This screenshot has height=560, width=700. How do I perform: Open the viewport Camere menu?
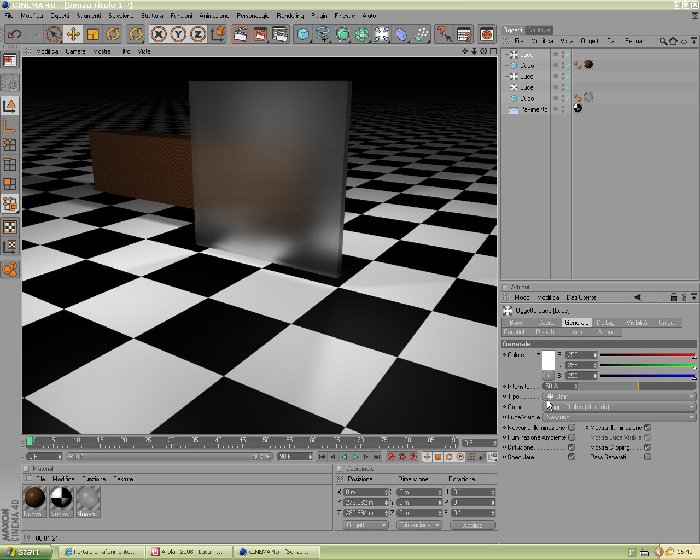(75, 51)
